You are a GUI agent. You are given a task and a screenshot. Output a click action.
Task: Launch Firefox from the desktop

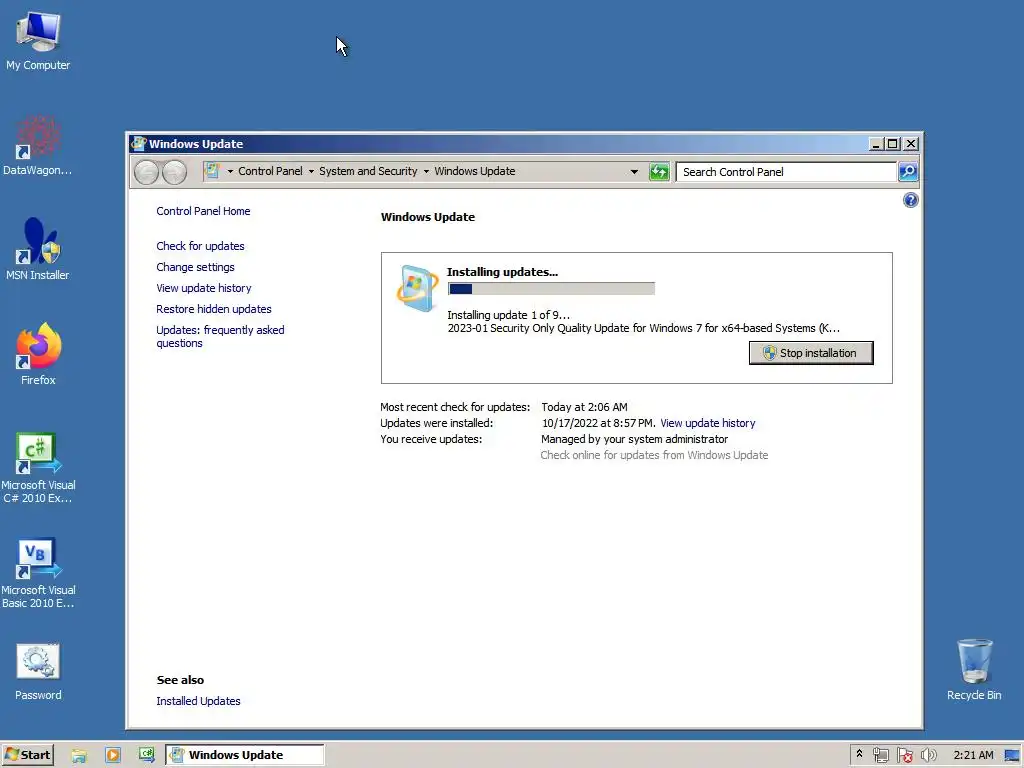(38, 354)
